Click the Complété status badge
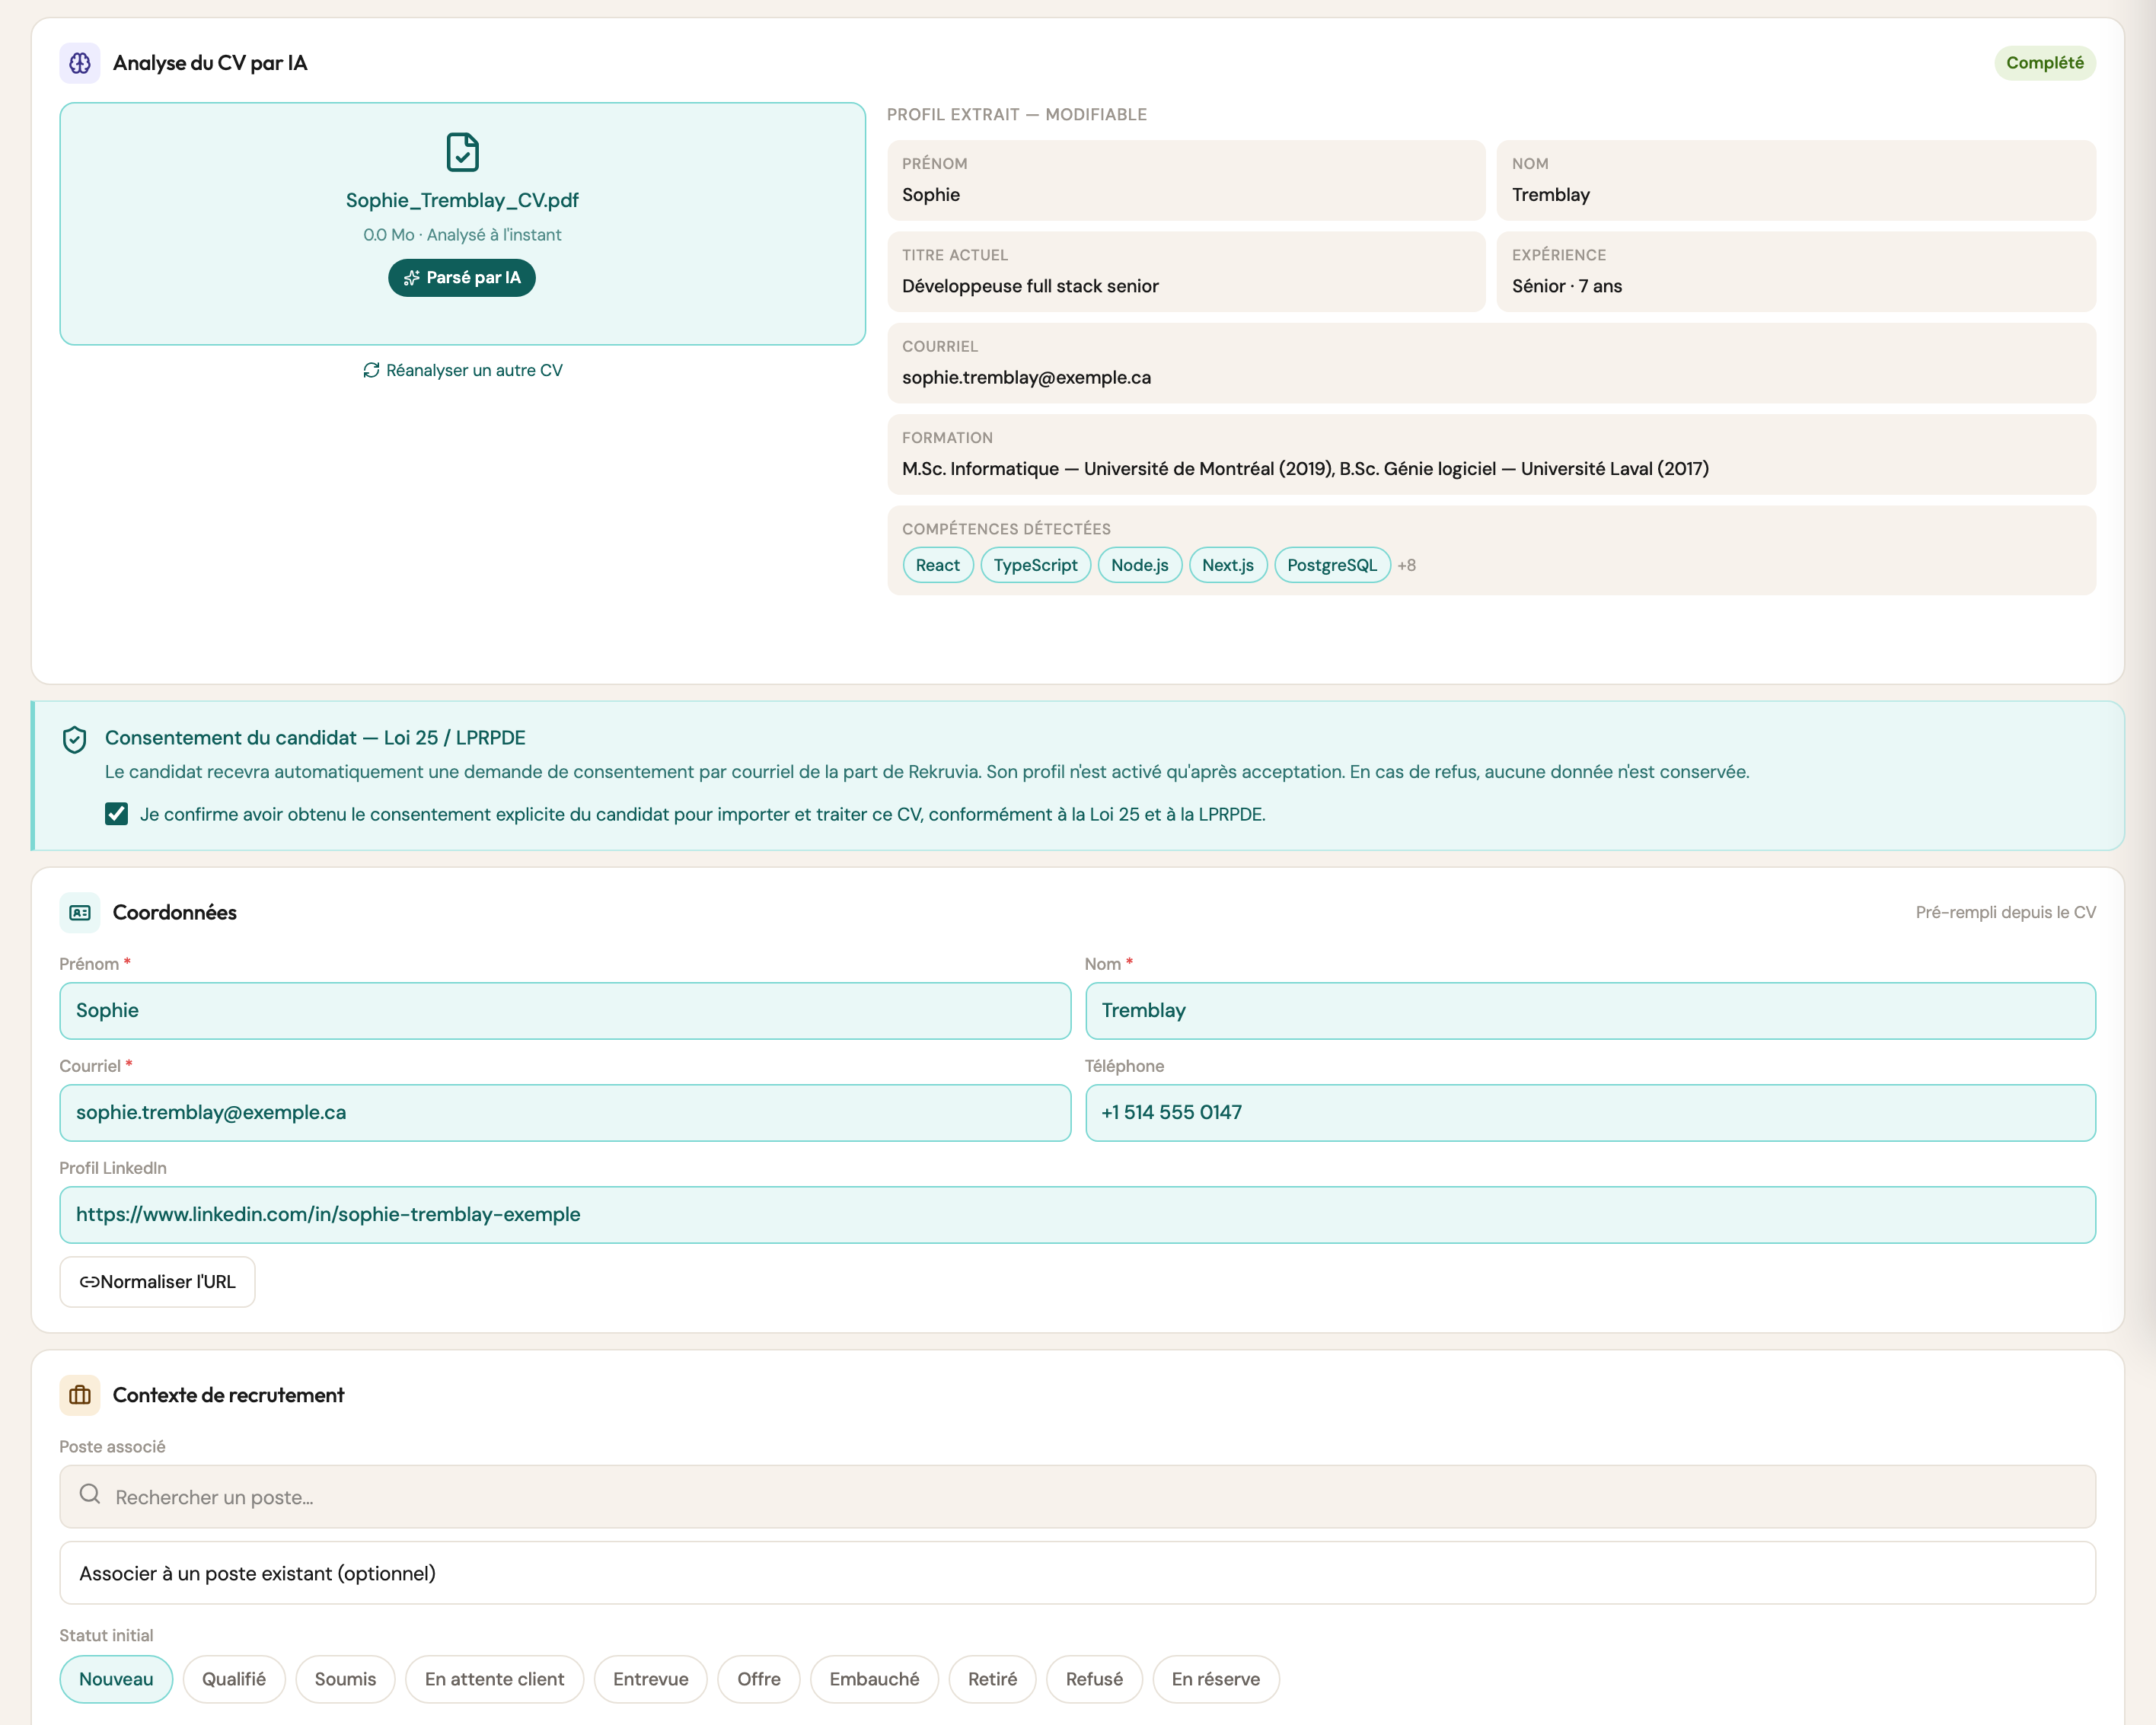Image resolution: width=2156 pixels, height=1725 pixels. point(2045,63)
